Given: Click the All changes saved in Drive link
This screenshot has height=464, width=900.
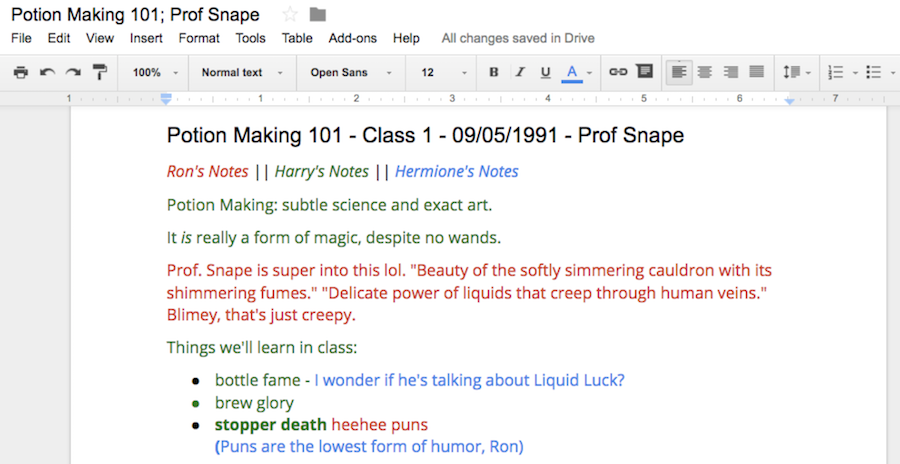Looking at the screenshot, I should (518, 38).
